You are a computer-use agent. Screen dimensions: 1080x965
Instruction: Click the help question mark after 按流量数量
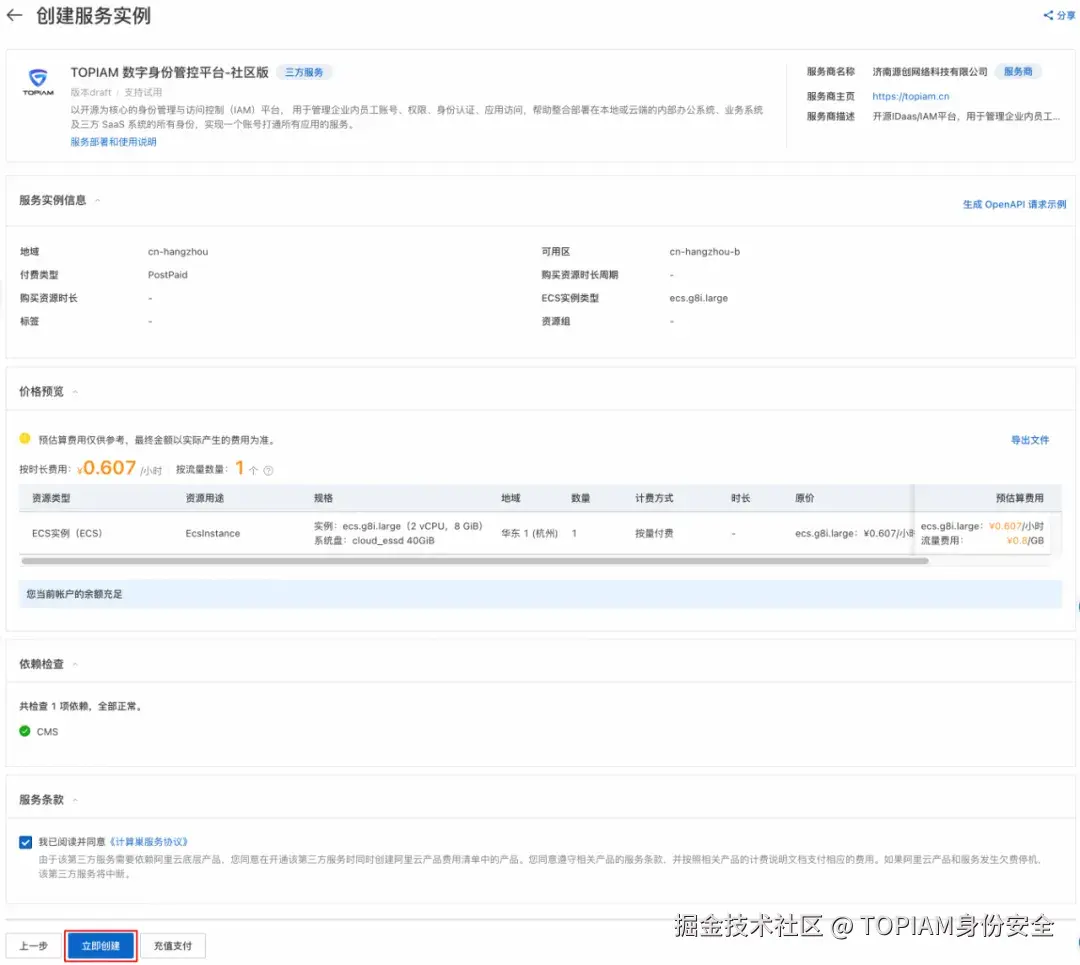(269, 470)
